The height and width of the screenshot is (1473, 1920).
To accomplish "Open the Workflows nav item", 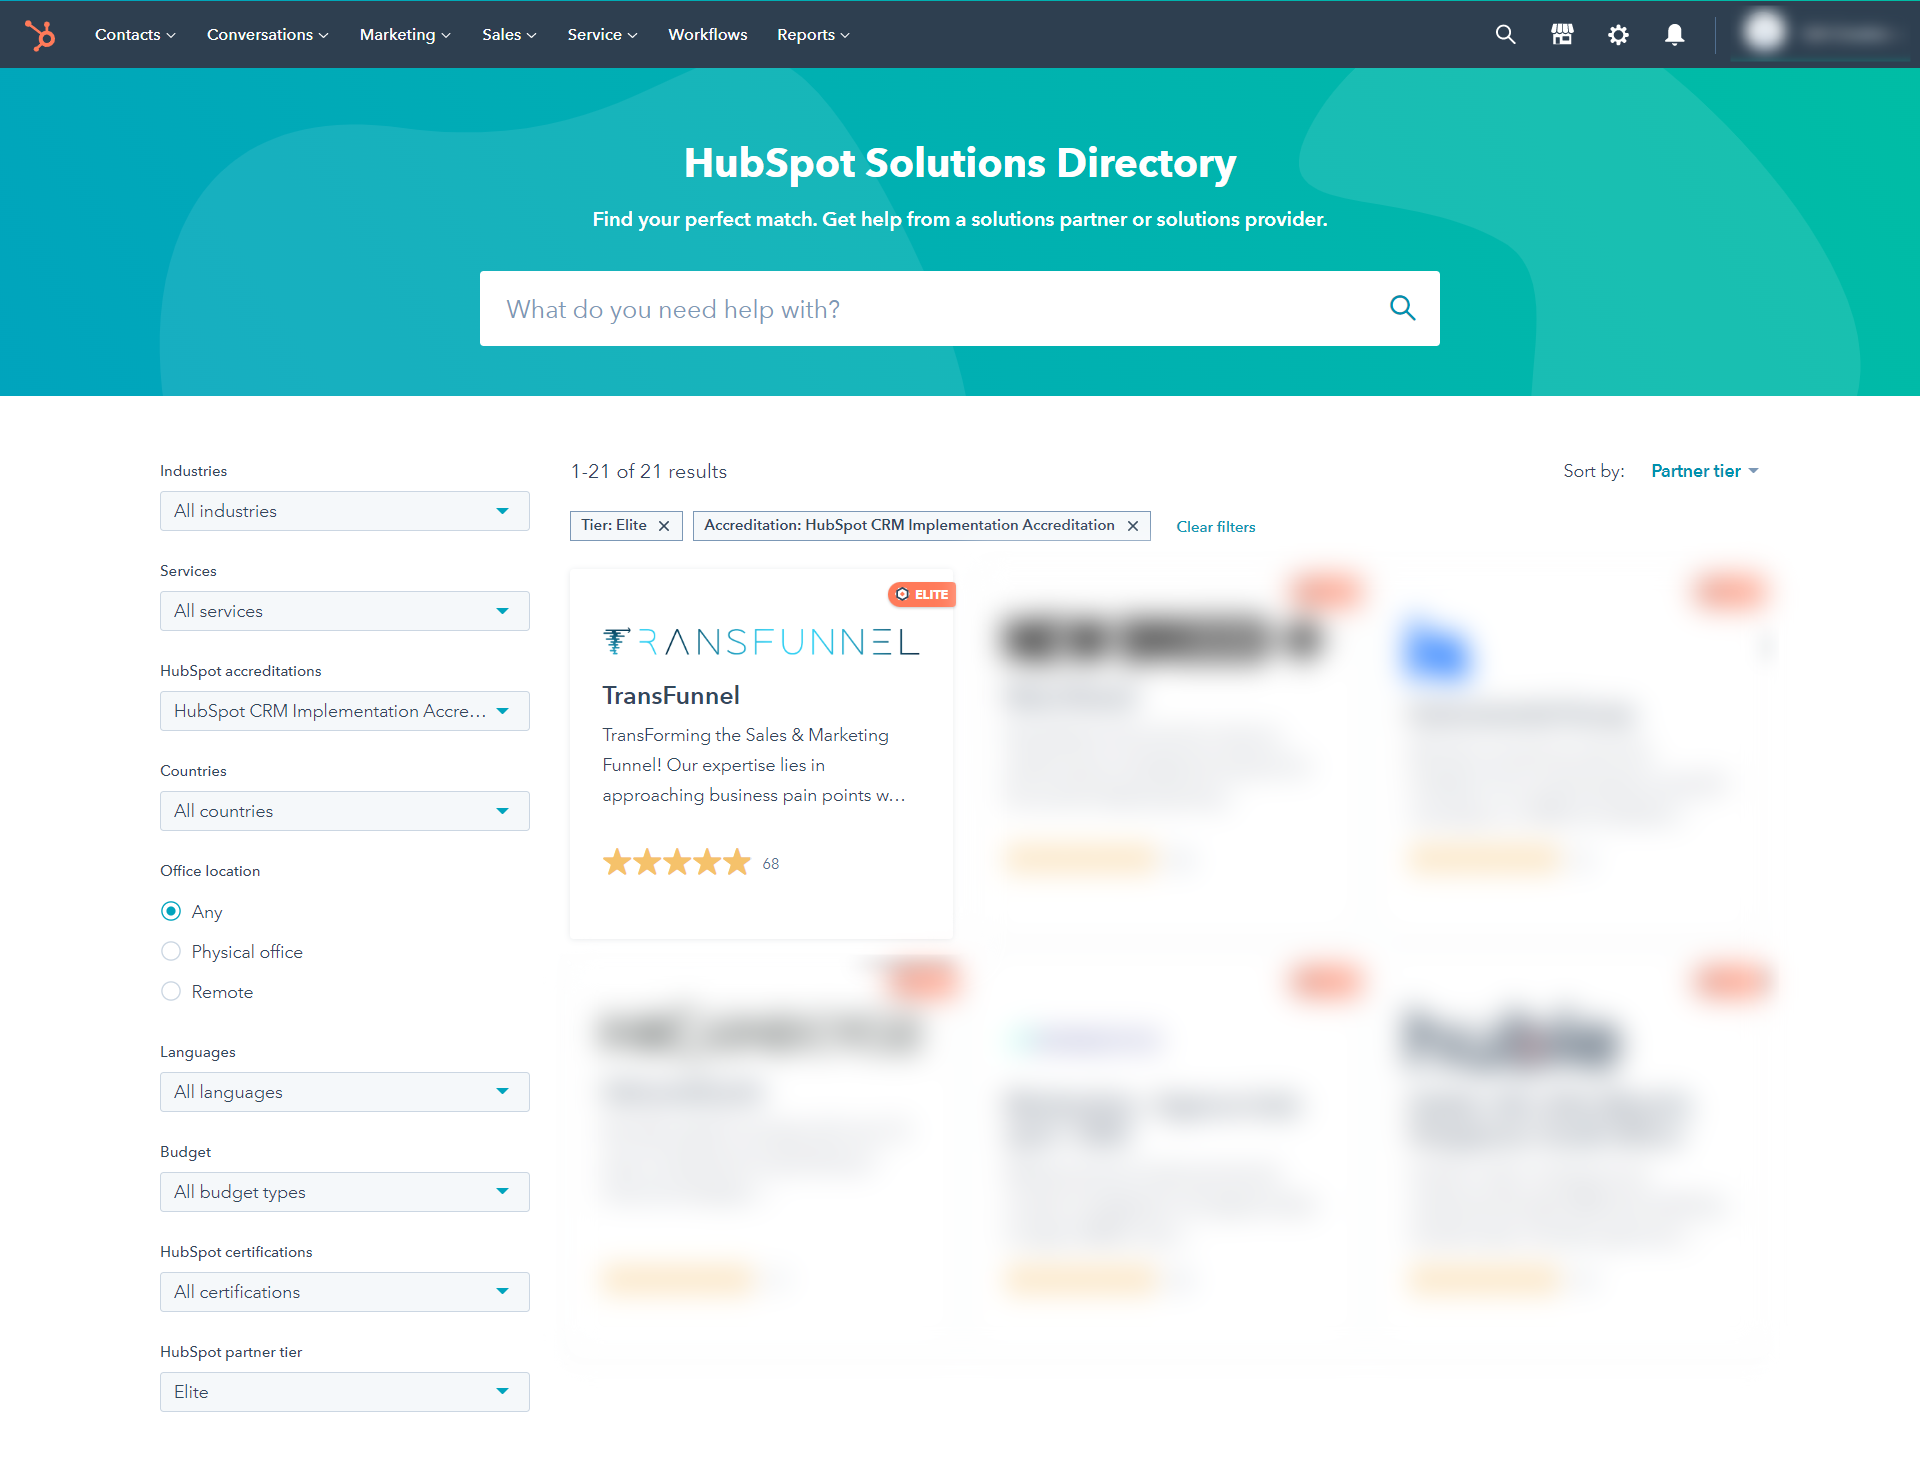I will (x=707, y=35).
